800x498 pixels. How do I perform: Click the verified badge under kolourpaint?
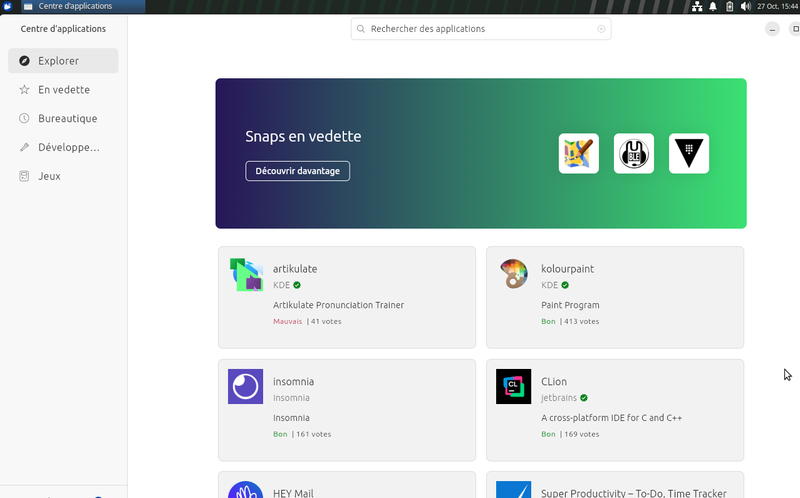565,285
